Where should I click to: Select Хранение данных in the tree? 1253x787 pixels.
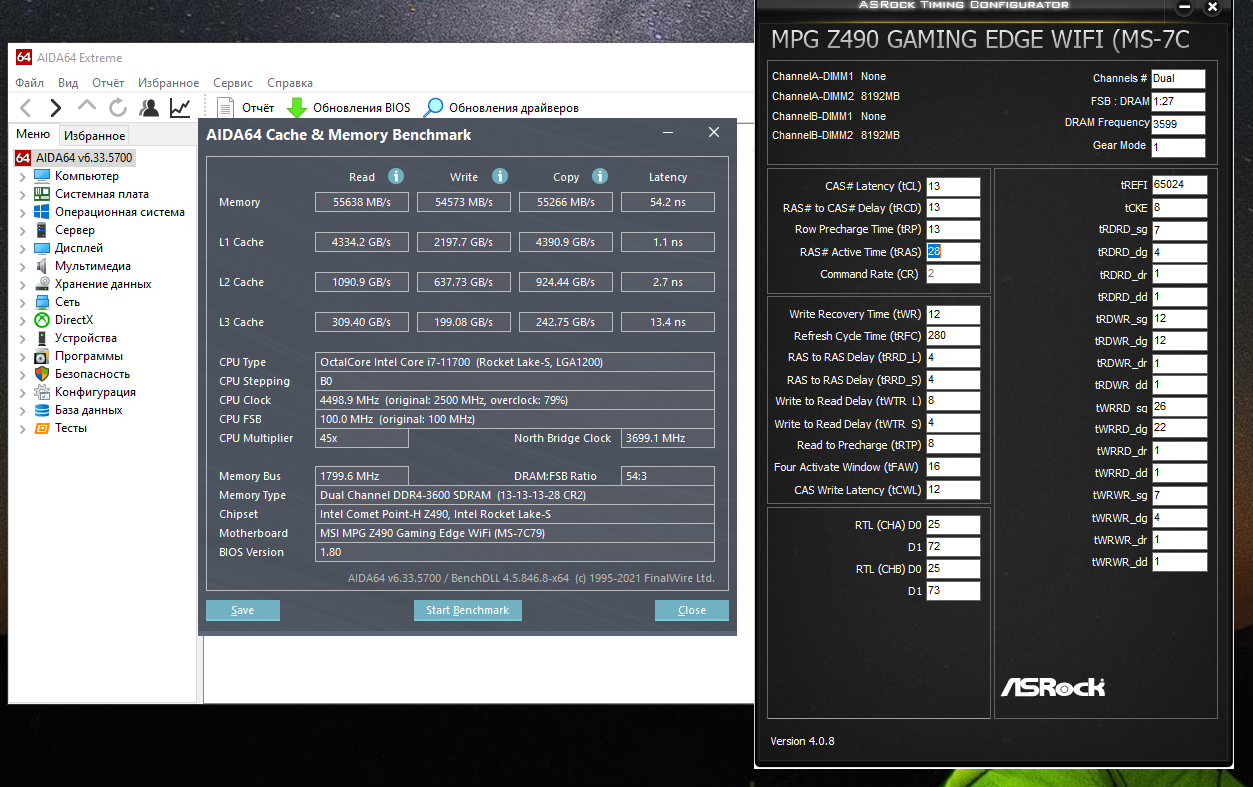point(103,284)
